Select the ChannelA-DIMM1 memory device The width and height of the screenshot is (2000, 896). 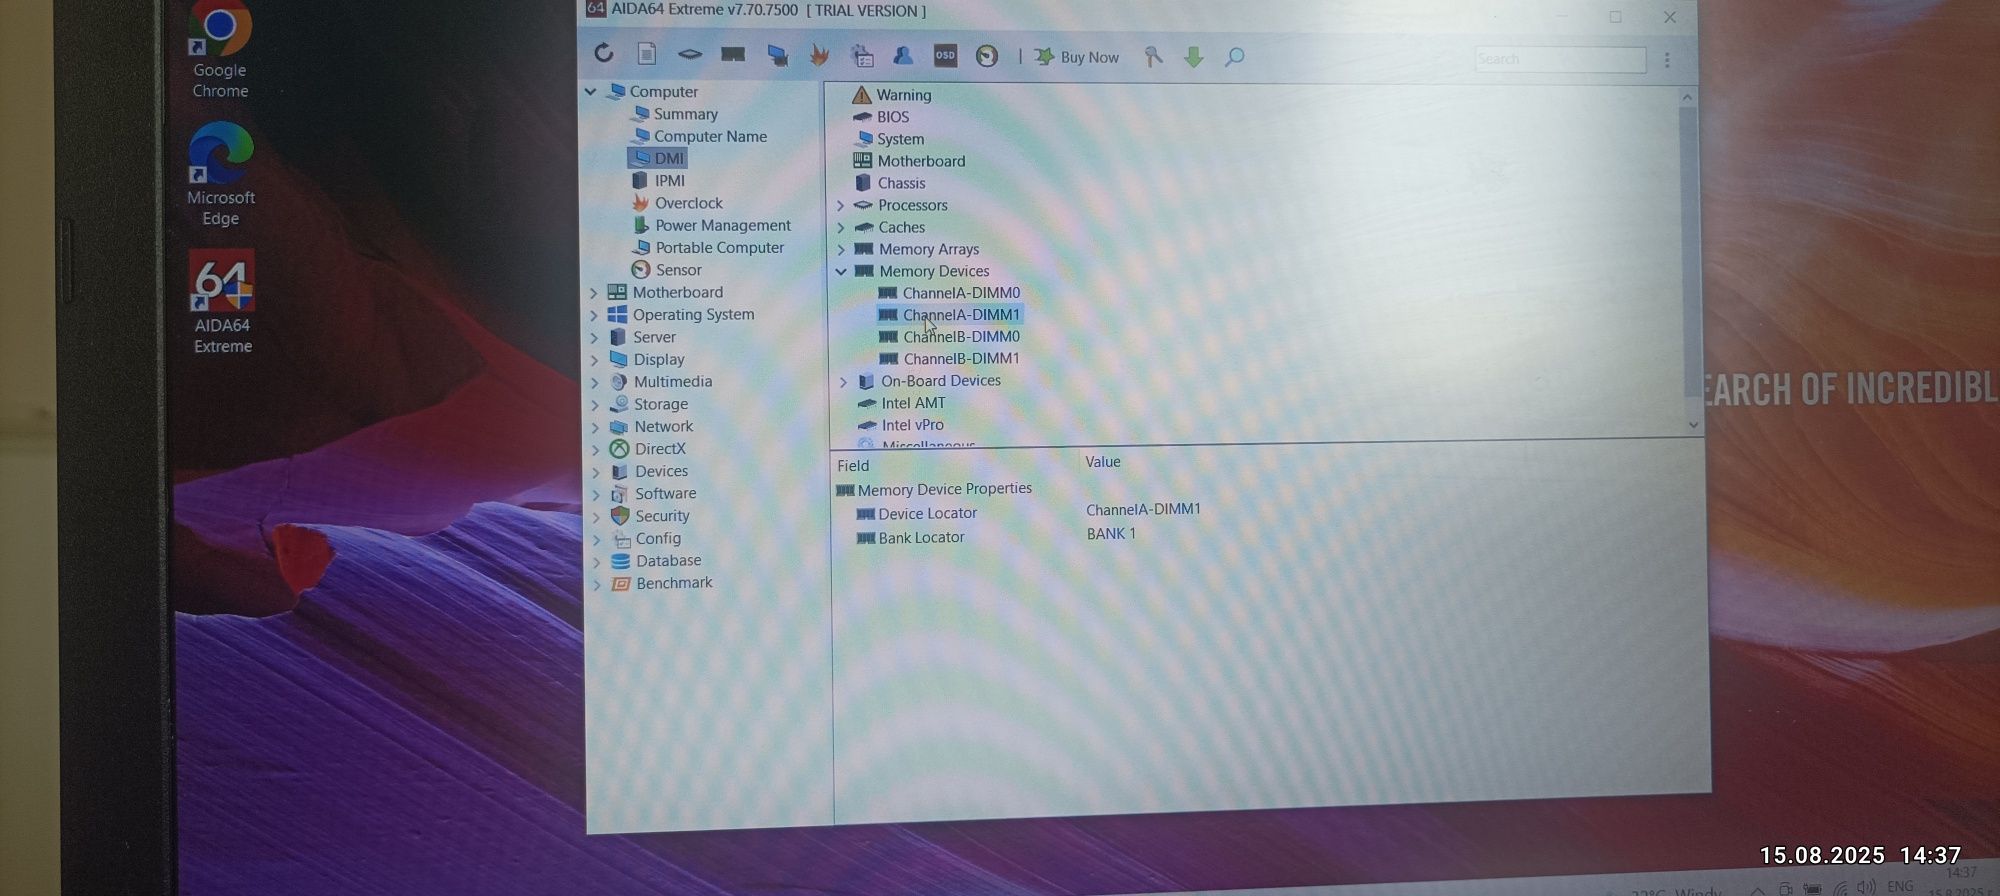(x=961, y=315)
